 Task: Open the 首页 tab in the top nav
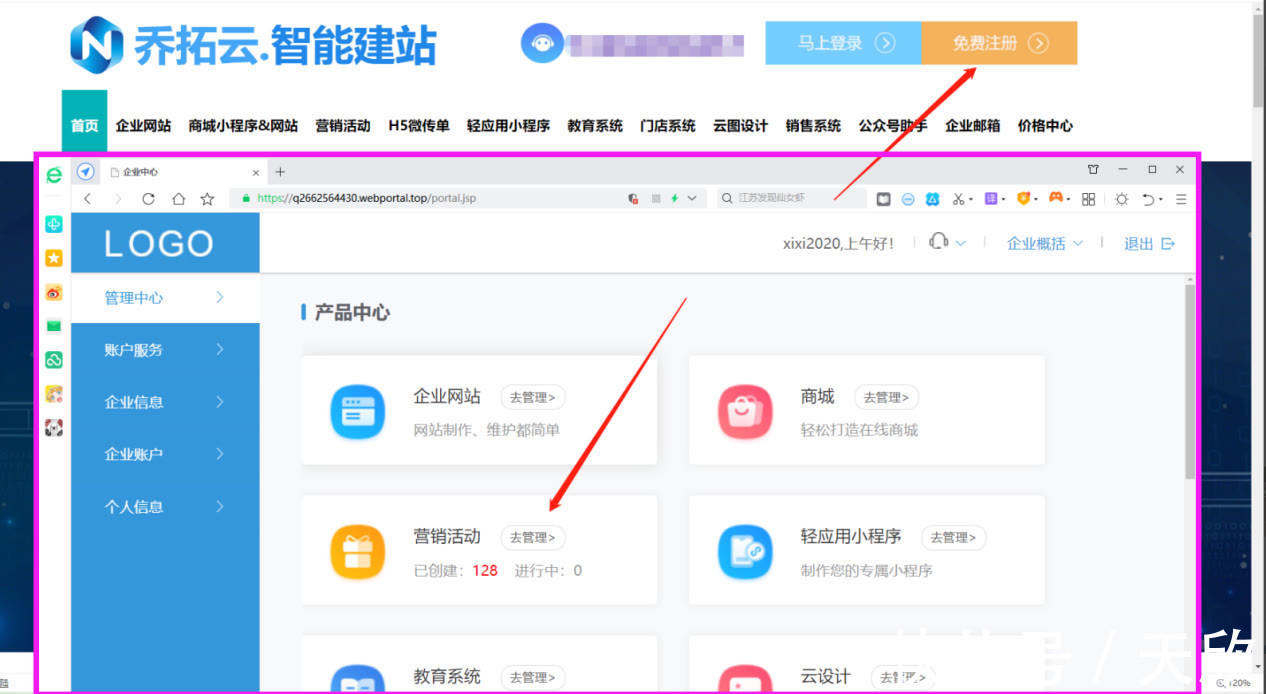84,126
